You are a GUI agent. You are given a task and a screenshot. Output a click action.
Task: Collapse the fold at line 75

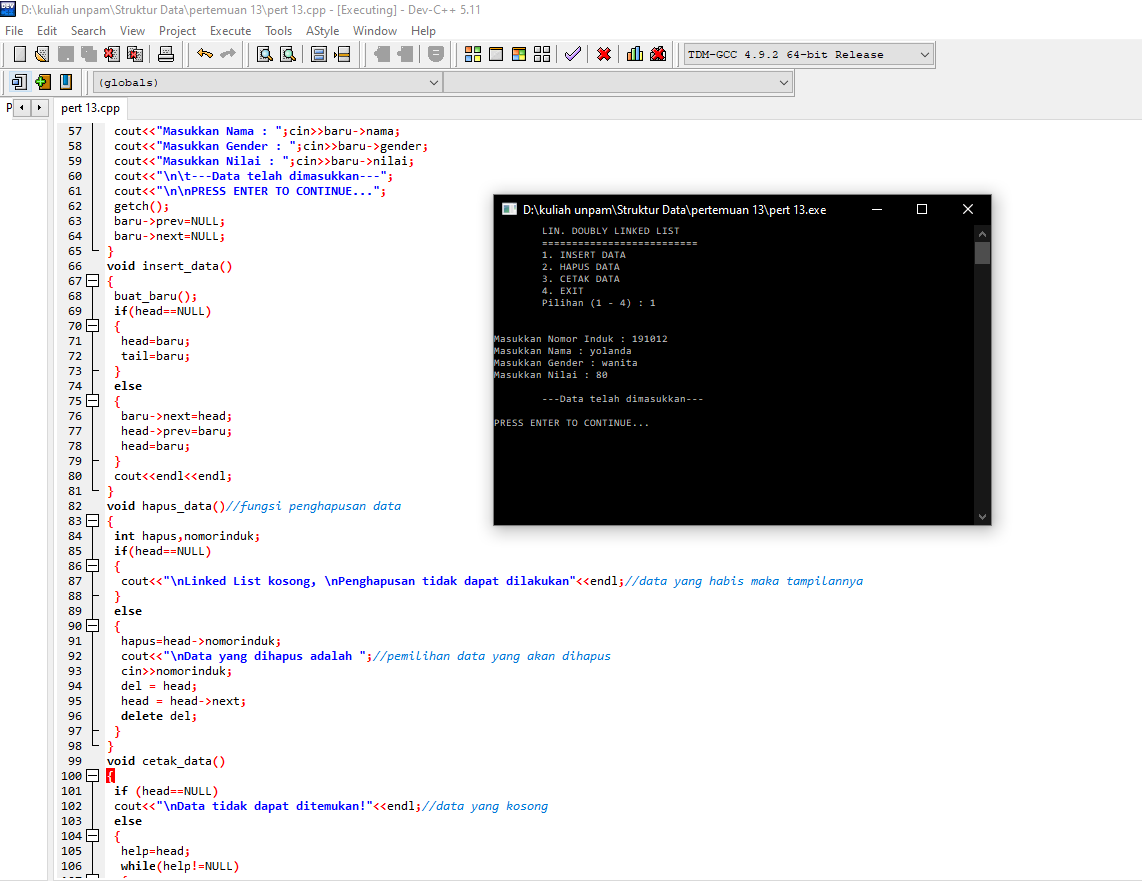[92, 400]
